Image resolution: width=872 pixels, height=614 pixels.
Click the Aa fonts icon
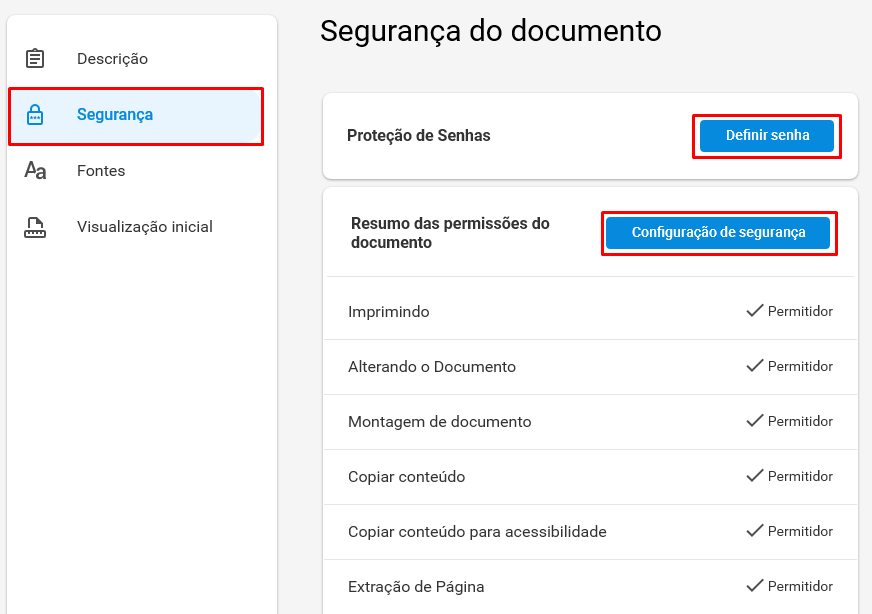35,170
